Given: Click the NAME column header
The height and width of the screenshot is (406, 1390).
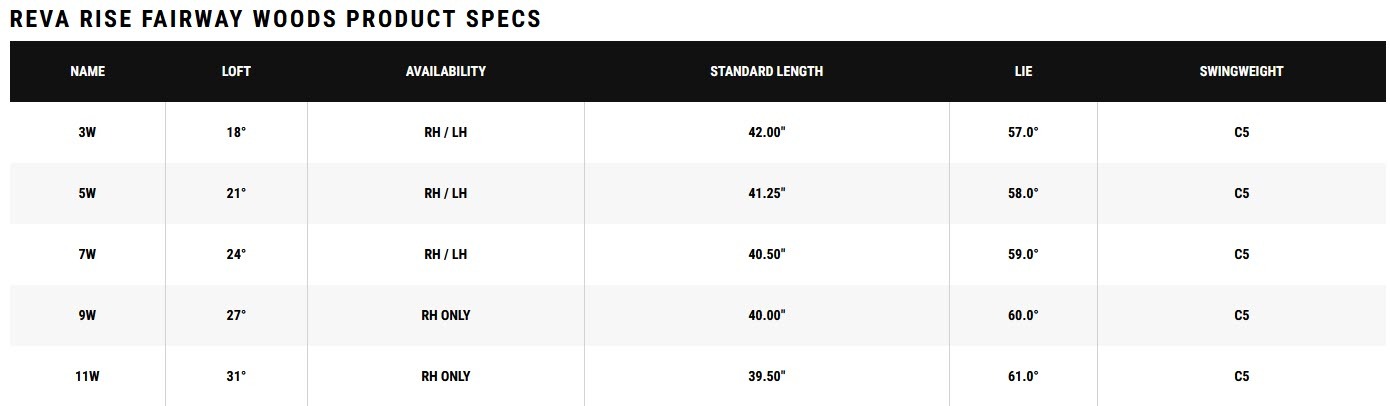Looking at the screenshot, I should click(87, 72).
